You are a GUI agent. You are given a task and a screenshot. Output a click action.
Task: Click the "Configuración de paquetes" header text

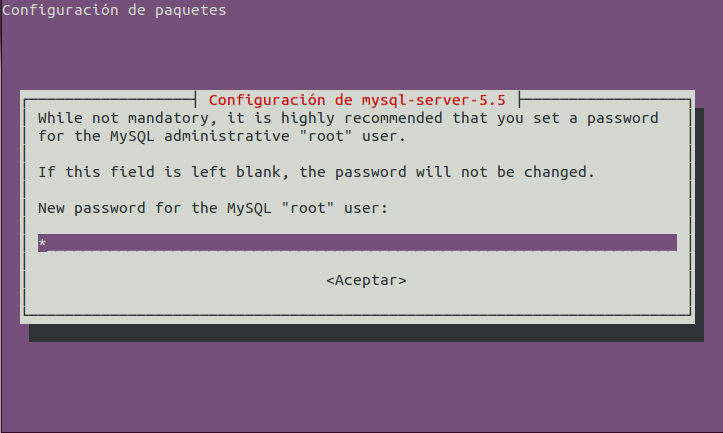[115, 11]
